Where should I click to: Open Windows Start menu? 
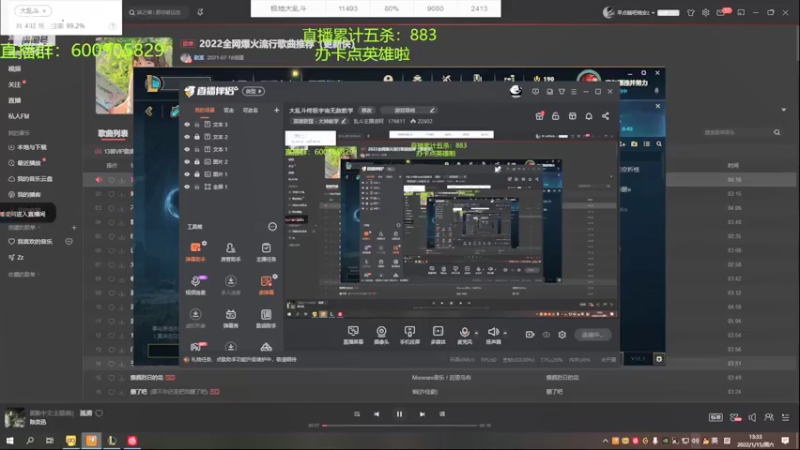(10, 440)
